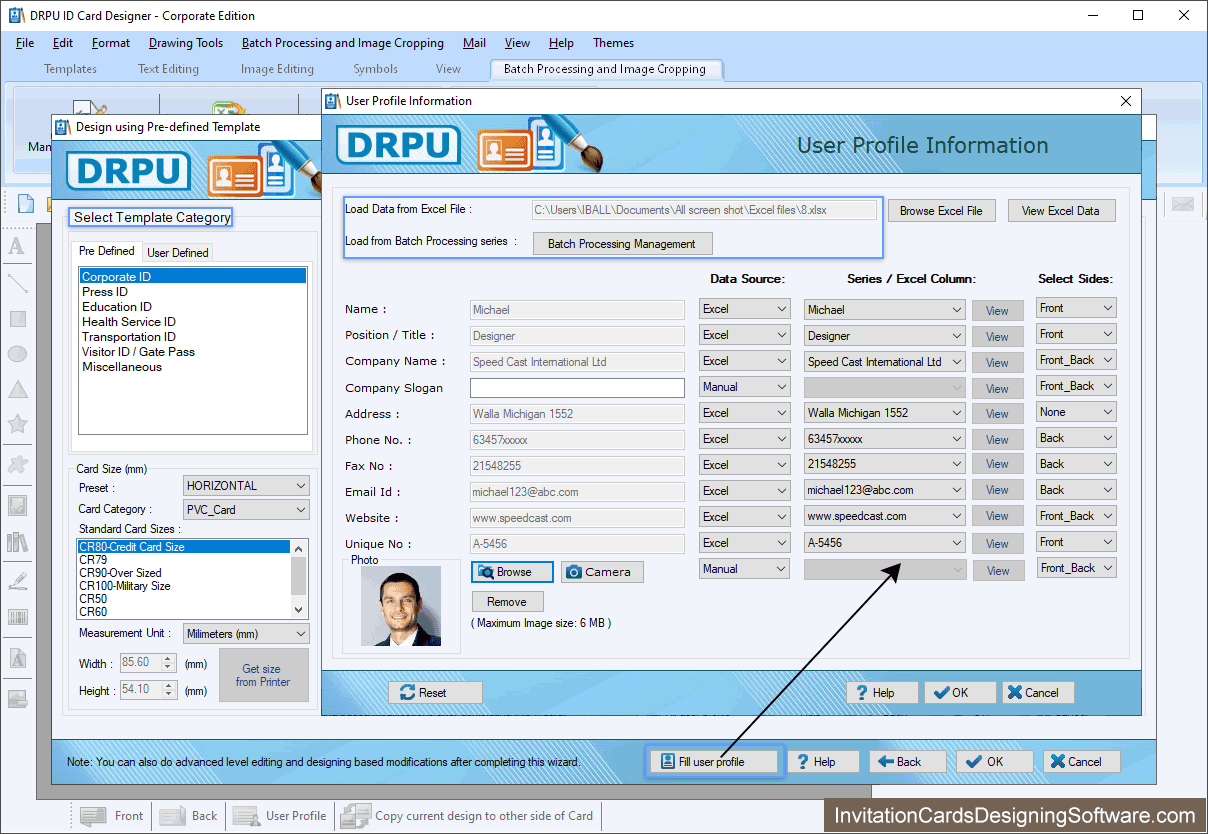Click View Excel Data button
This screenshot has height=834, width=1208.
(x=1061, y=211)
